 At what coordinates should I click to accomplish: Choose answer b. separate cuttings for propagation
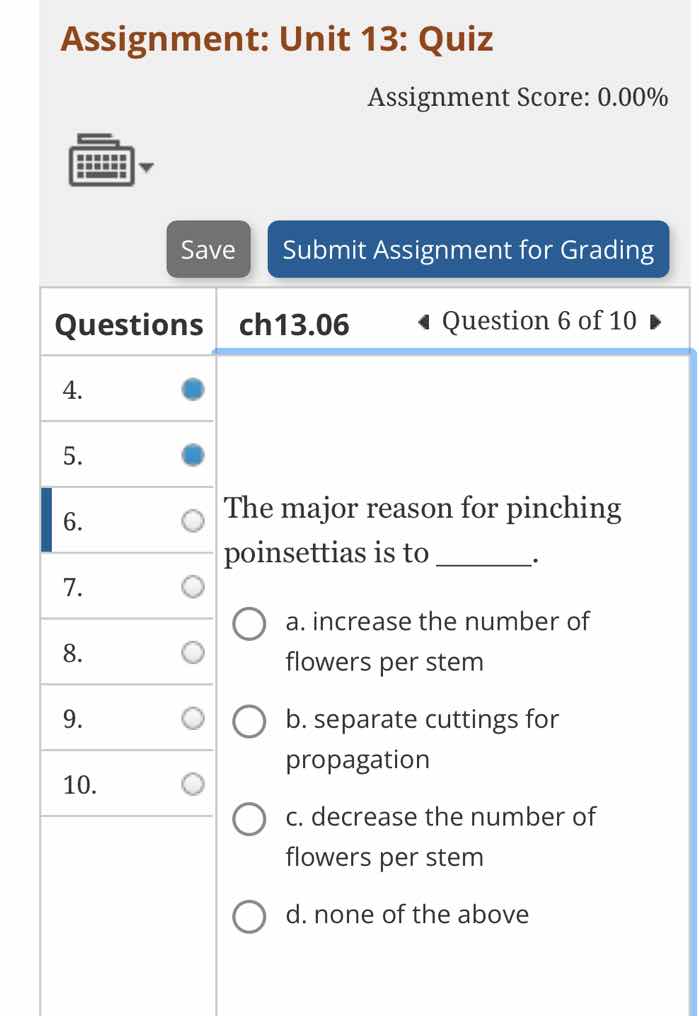(x=249, y=721)
